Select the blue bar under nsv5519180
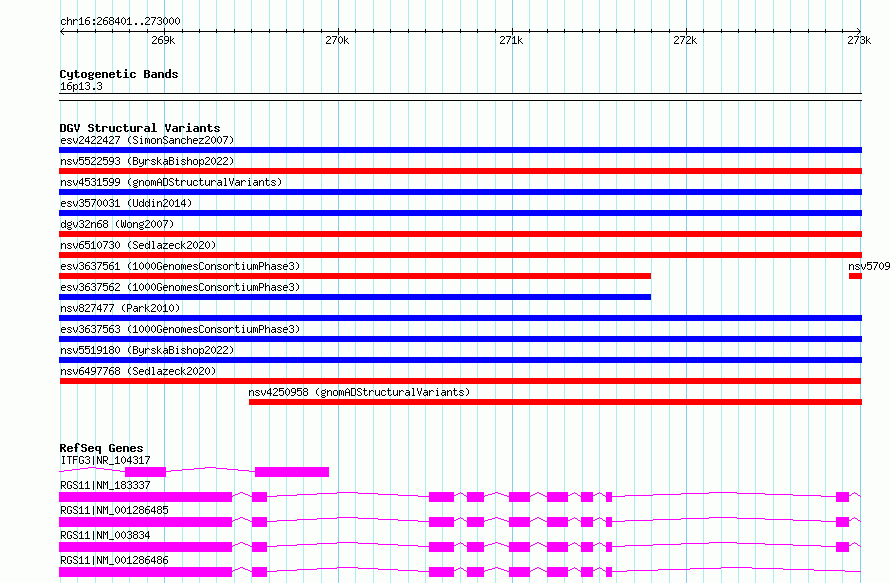Screen dimensions: 890x583 460,360
